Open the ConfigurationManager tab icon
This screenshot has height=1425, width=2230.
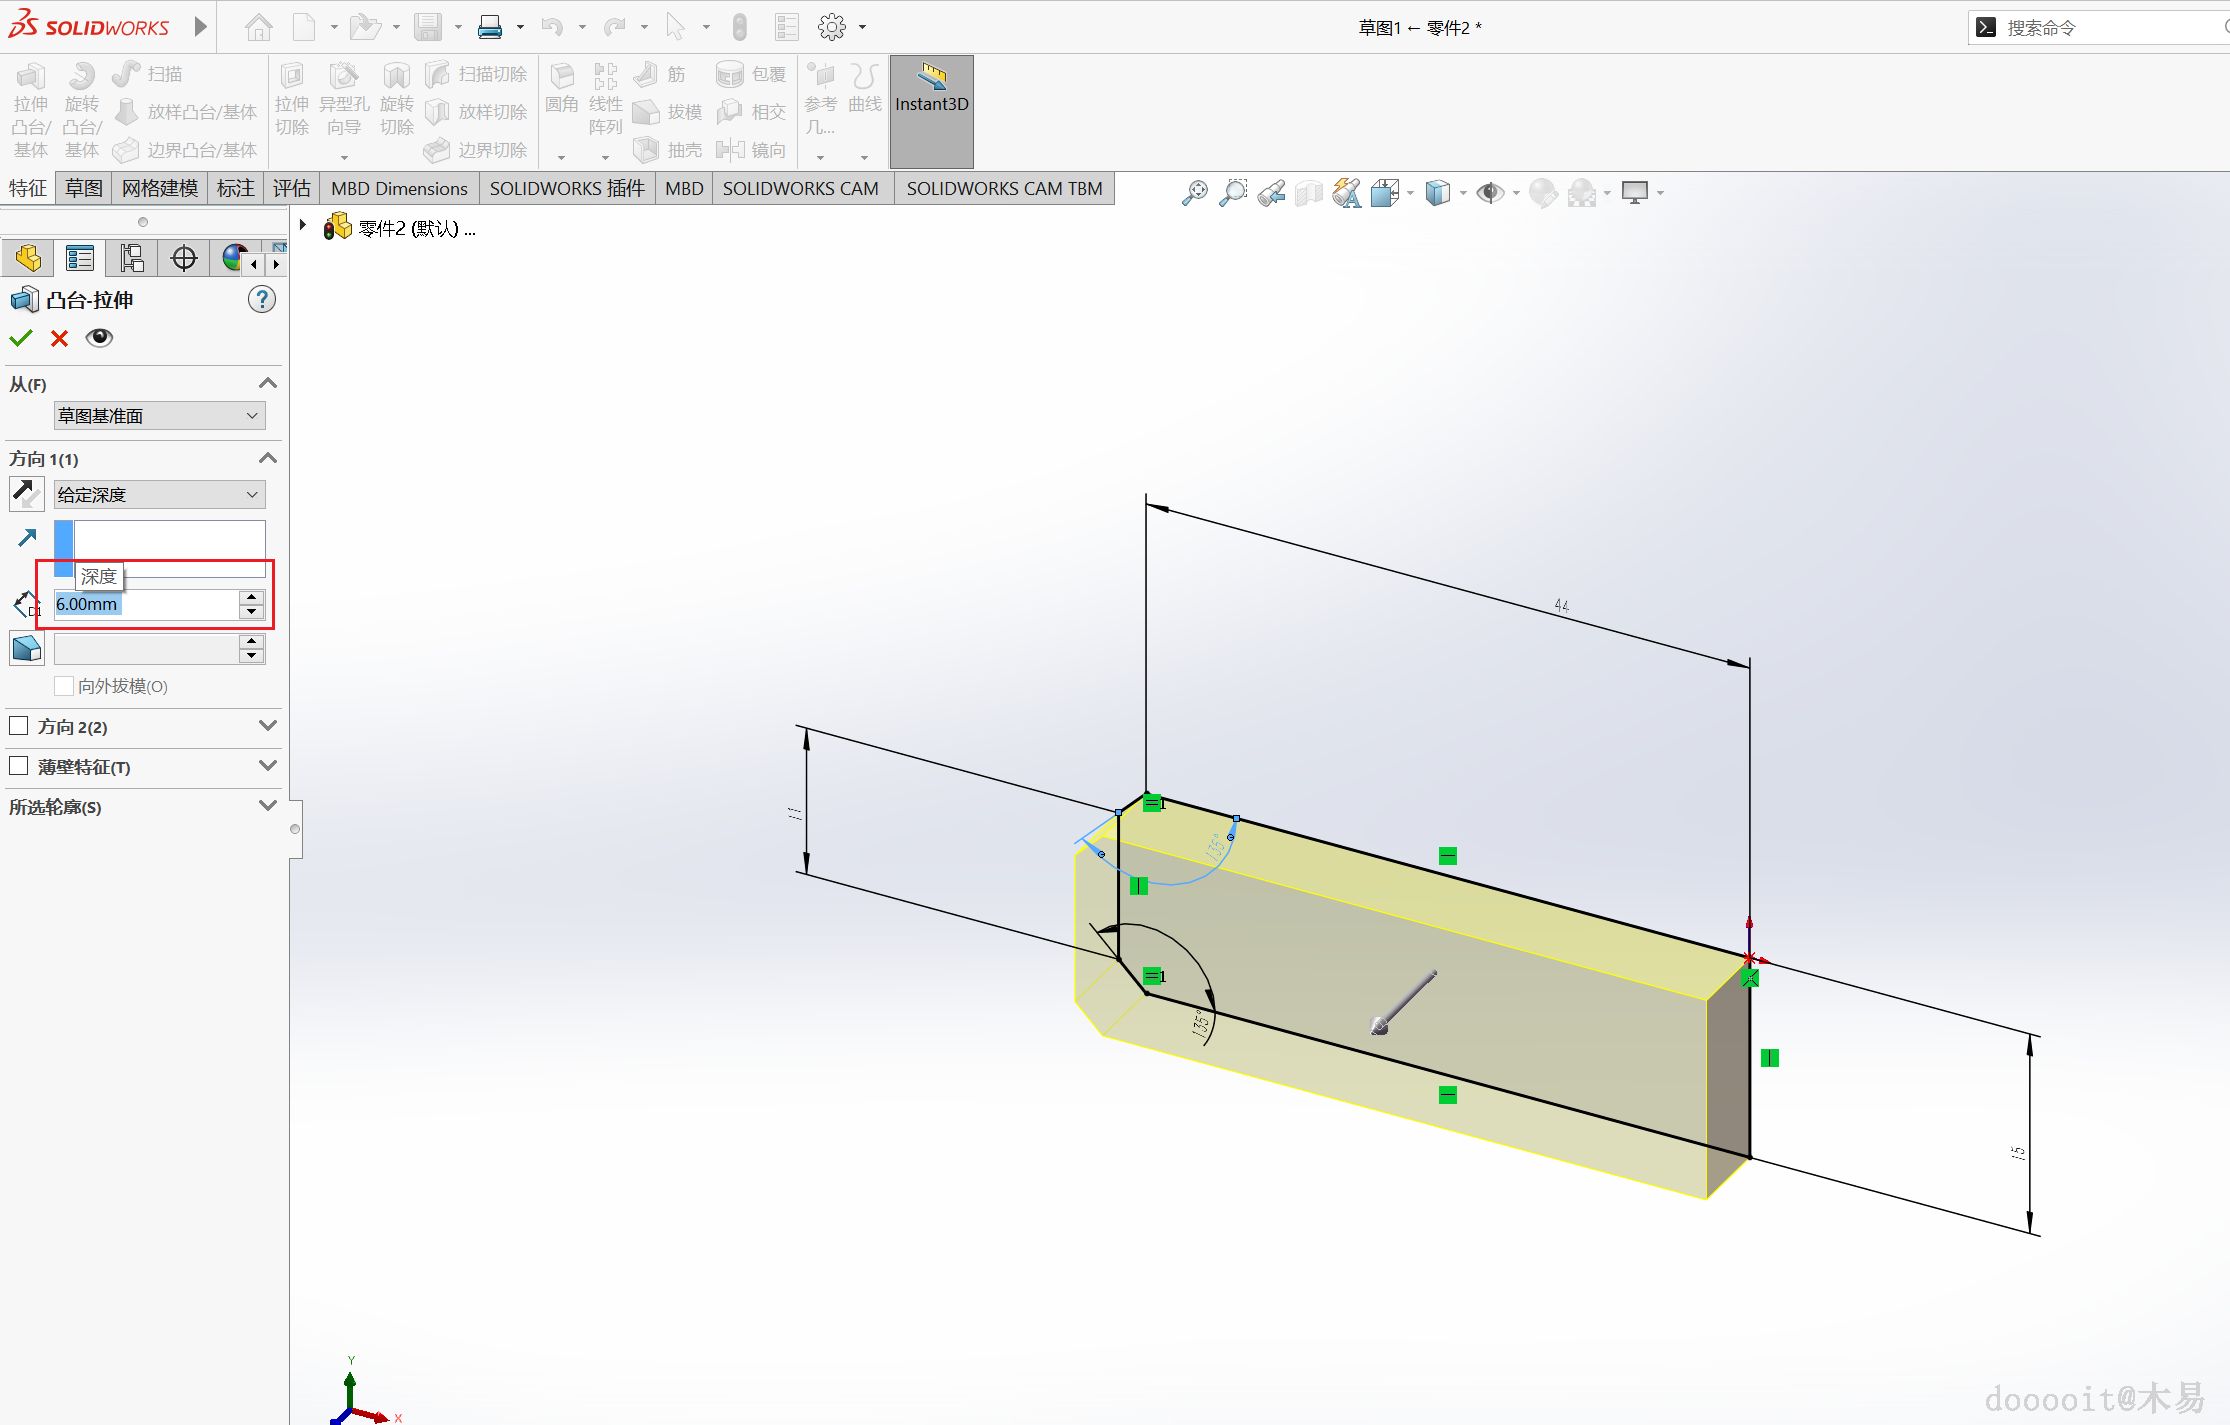pyautogui.click(x=132, y=259)
